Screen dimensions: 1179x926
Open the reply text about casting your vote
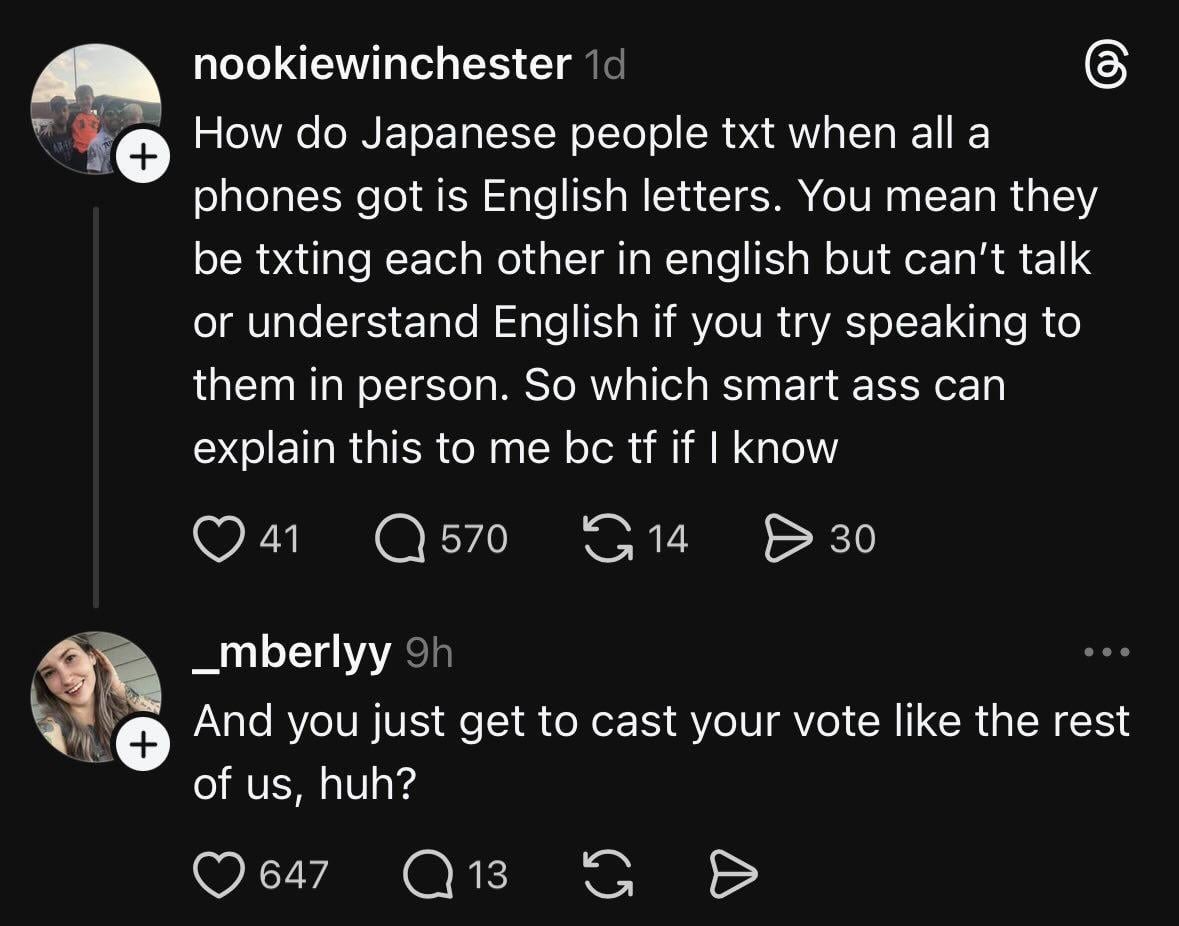[660, 752]
